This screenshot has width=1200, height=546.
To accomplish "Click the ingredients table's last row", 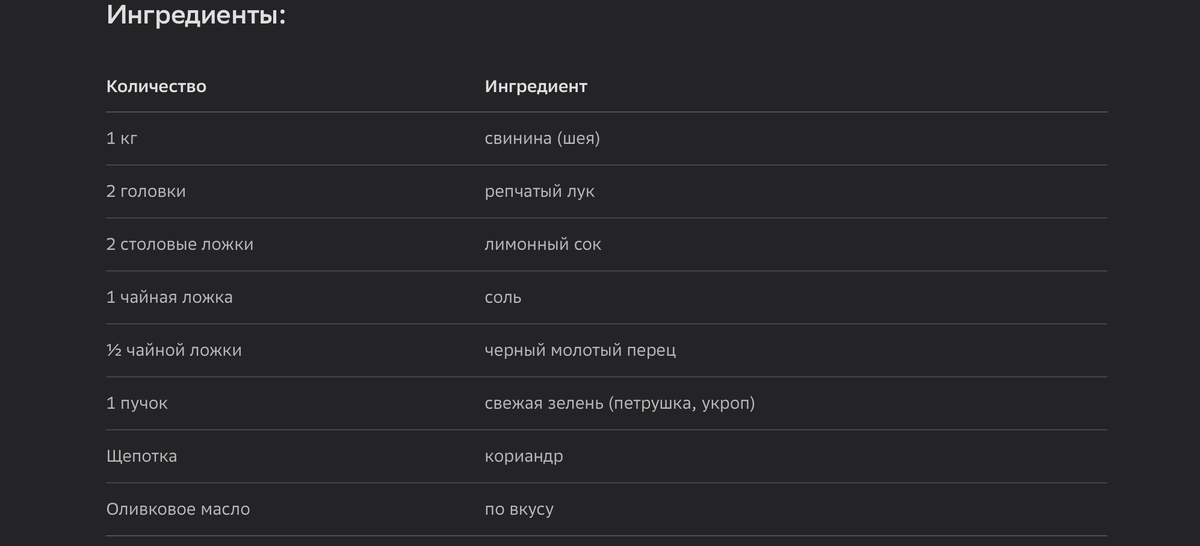I will click(606, 510).
